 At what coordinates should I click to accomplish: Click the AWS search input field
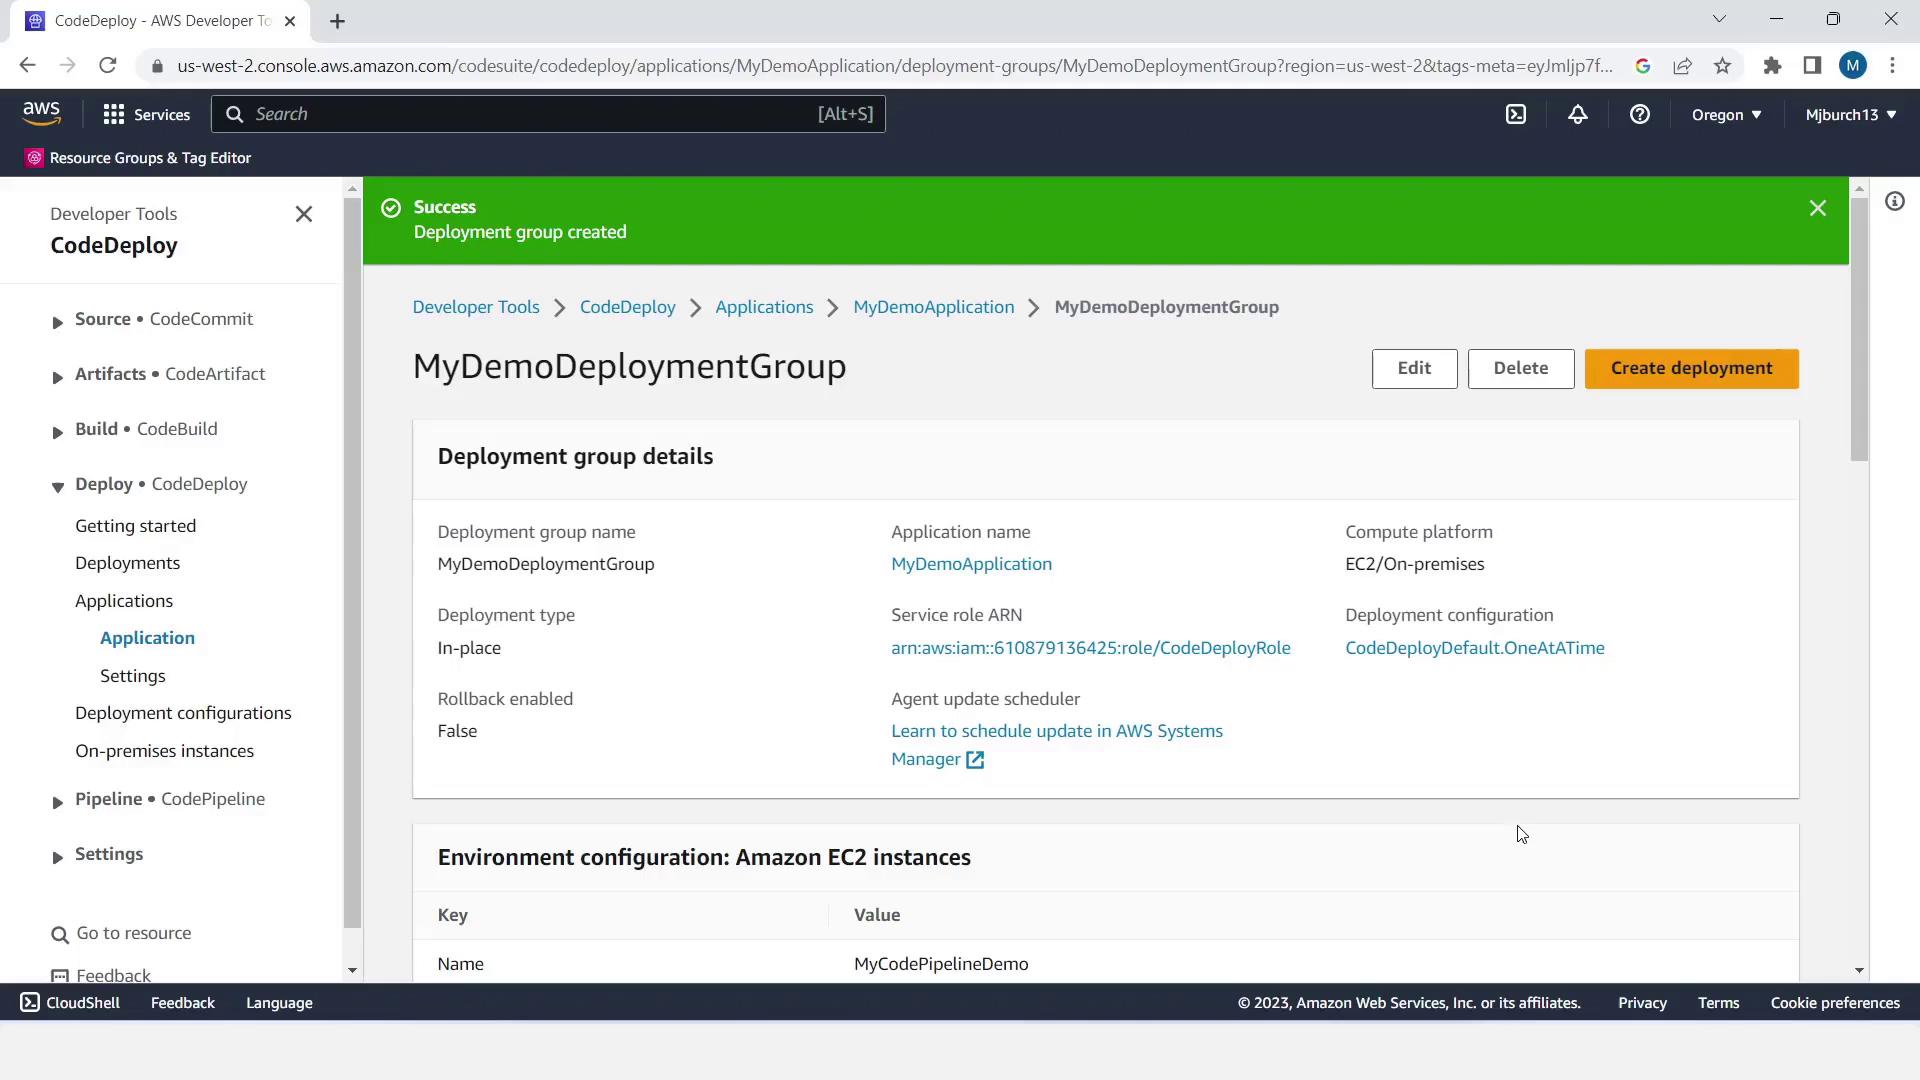[530, 114]
